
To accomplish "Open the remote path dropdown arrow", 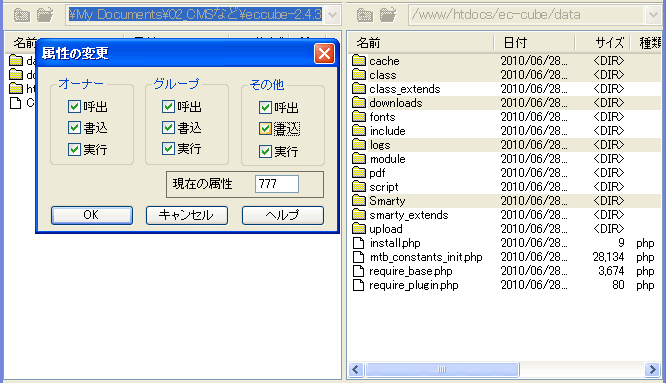I will click(x=653, y=15).
